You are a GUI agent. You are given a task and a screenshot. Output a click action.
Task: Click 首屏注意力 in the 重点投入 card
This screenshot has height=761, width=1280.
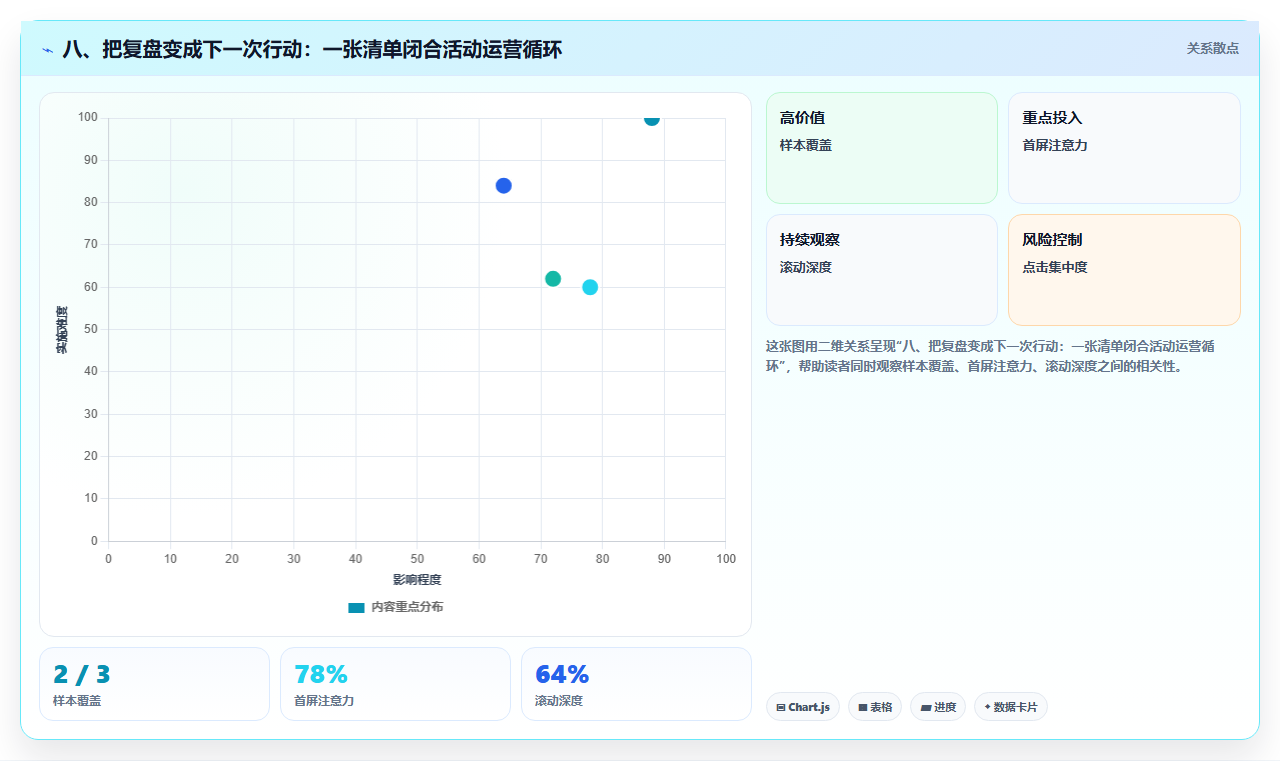coord(1055,145)
